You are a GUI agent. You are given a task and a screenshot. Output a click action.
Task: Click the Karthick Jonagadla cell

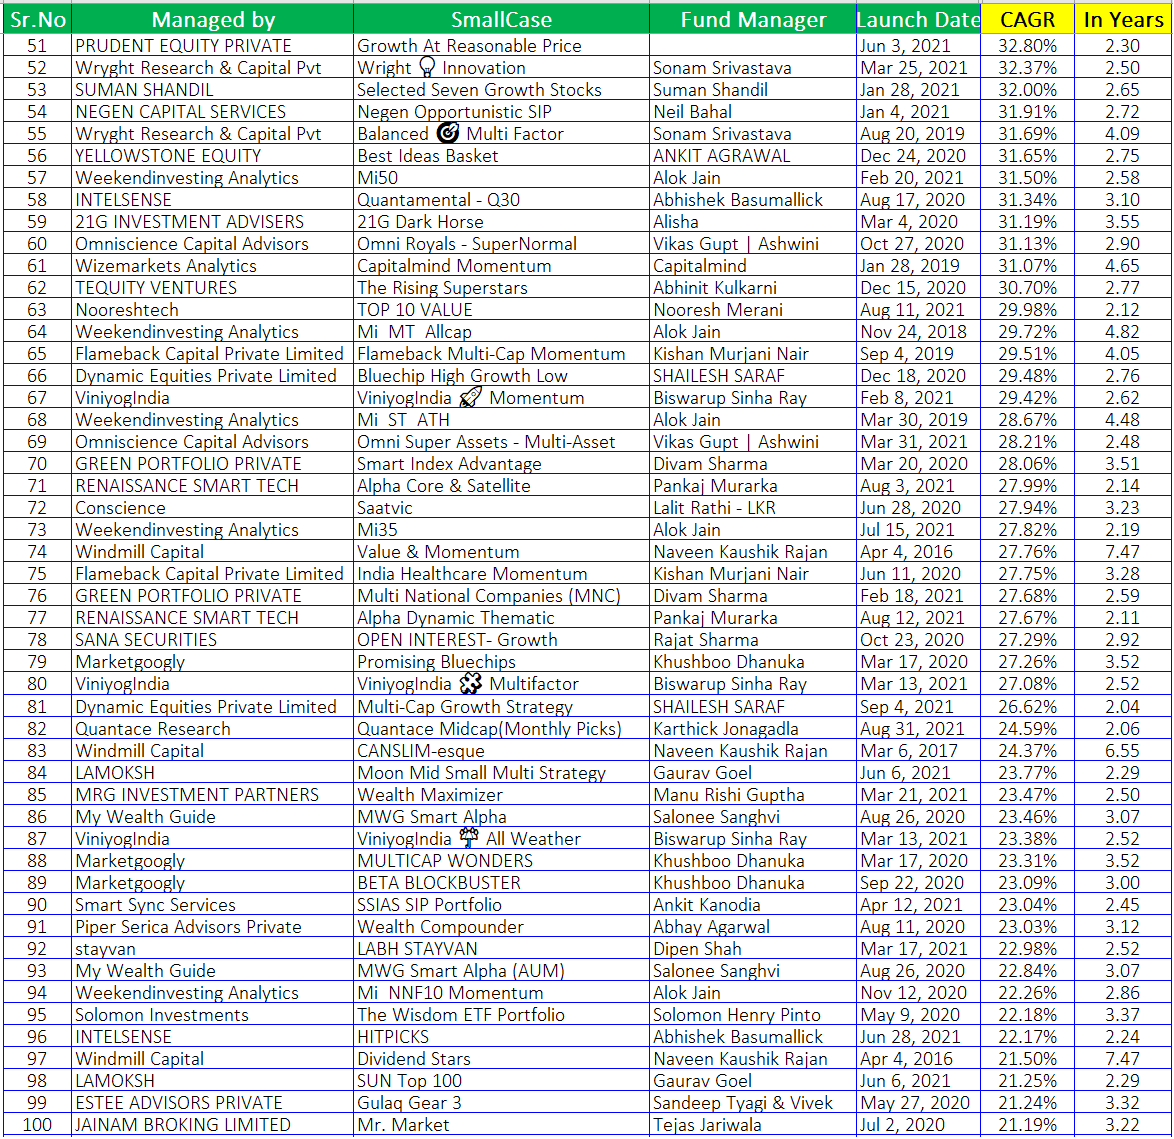coord(752,729)
